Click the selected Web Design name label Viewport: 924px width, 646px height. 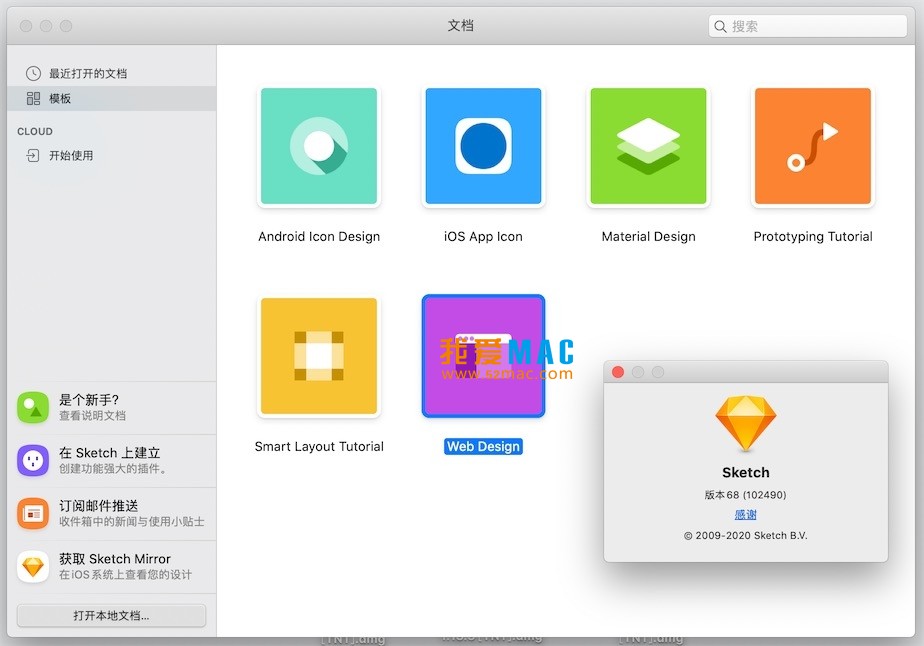483,446
